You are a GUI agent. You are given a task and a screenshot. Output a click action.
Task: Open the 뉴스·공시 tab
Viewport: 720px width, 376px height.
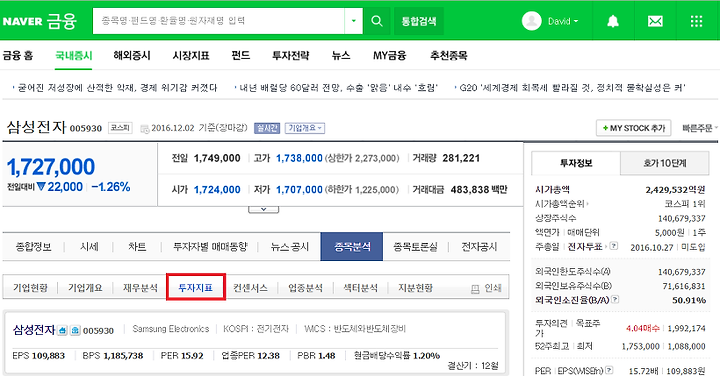click(289, 247)
